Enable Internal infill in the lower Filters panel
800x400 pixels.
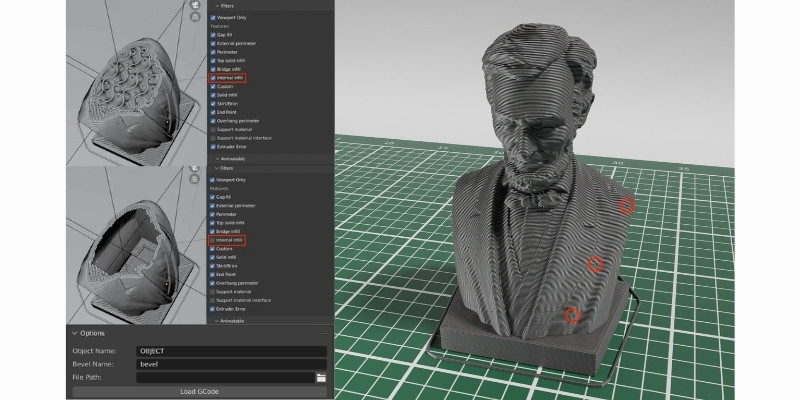point(213,240)
